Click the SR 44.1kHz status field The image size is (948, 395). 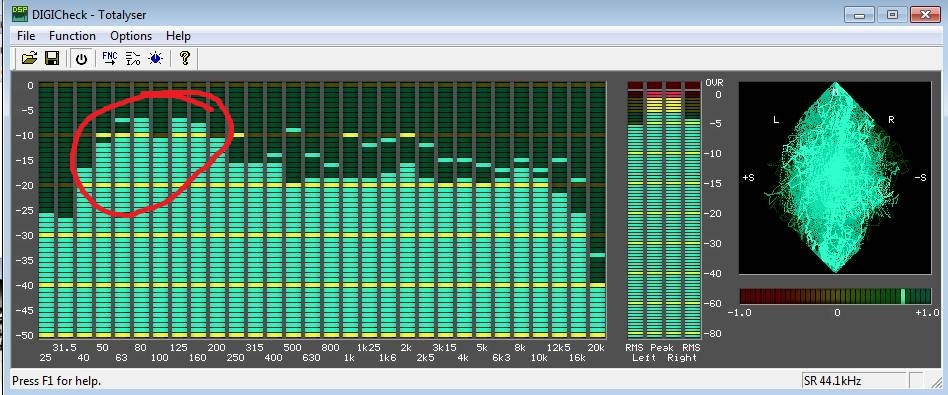coord(854,381)
